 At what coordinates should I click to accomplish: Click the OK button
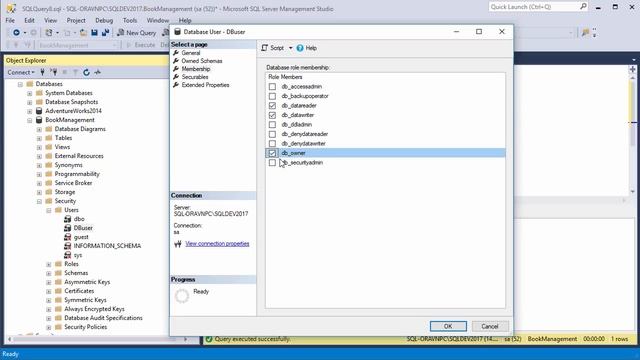coord(448,326)
